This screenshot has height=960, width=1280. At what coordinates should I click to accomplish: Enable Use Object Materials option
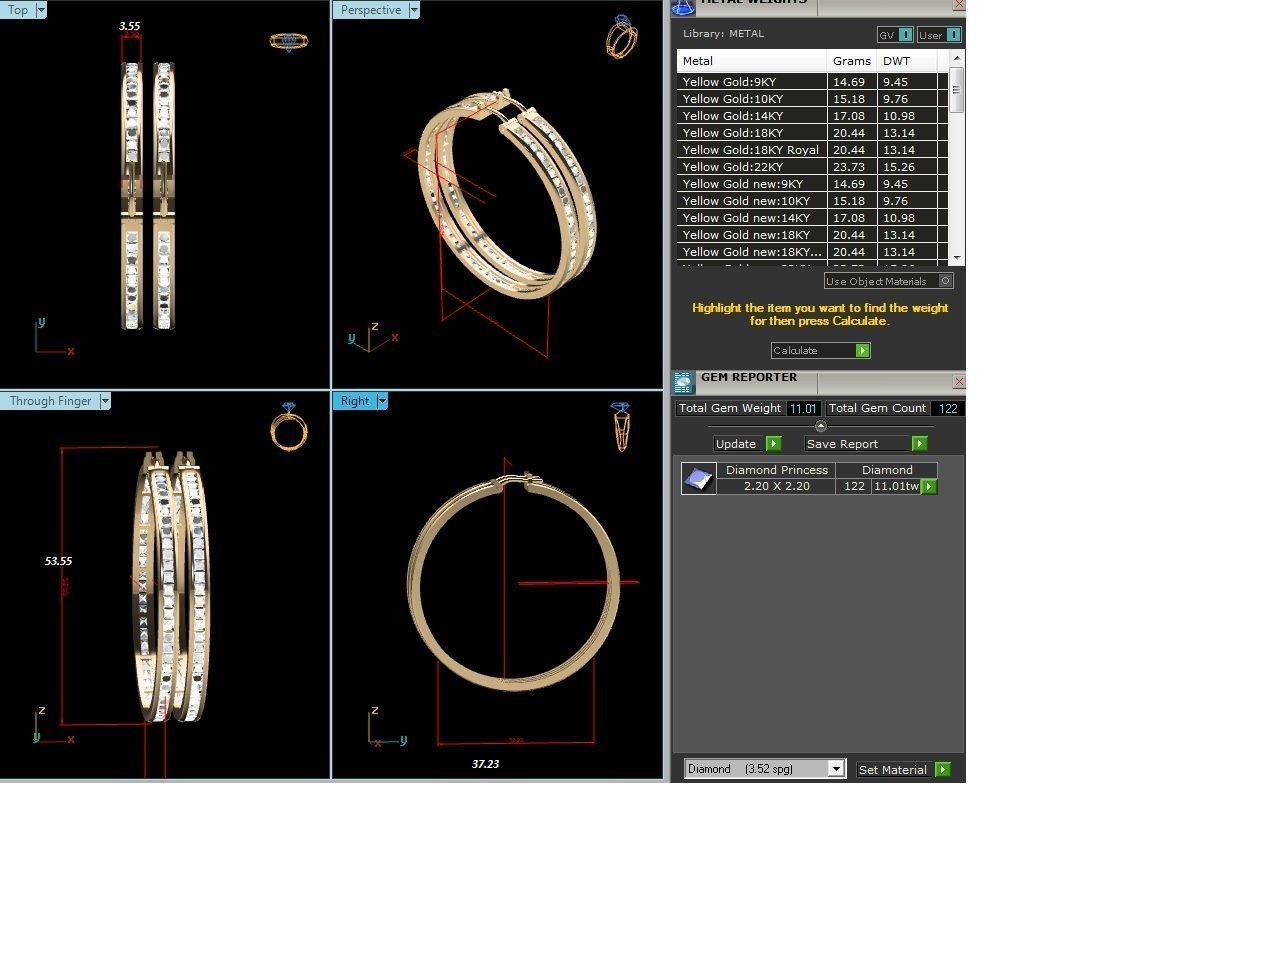(945, 281)
